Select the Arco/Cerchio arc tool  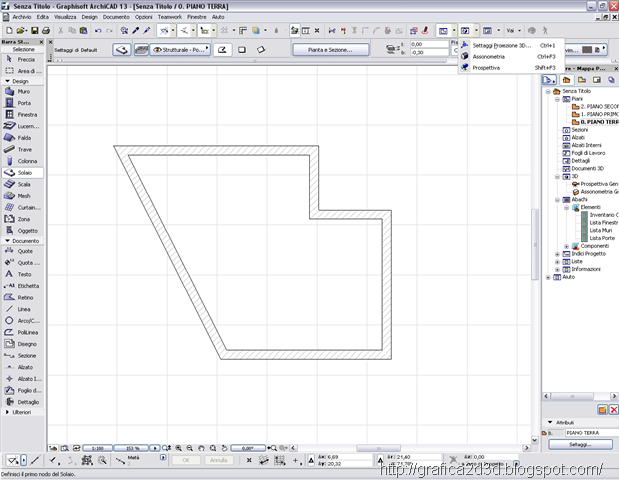(23, 321)
